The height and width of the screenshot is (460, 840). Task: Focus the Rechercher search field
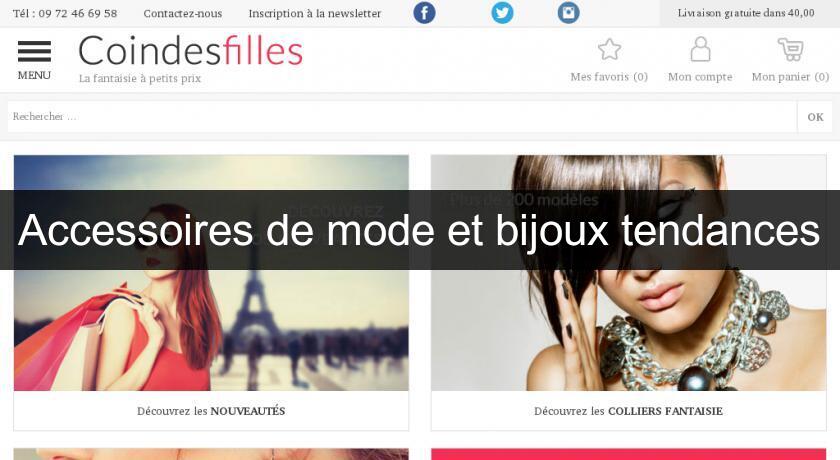coord(402,117)
